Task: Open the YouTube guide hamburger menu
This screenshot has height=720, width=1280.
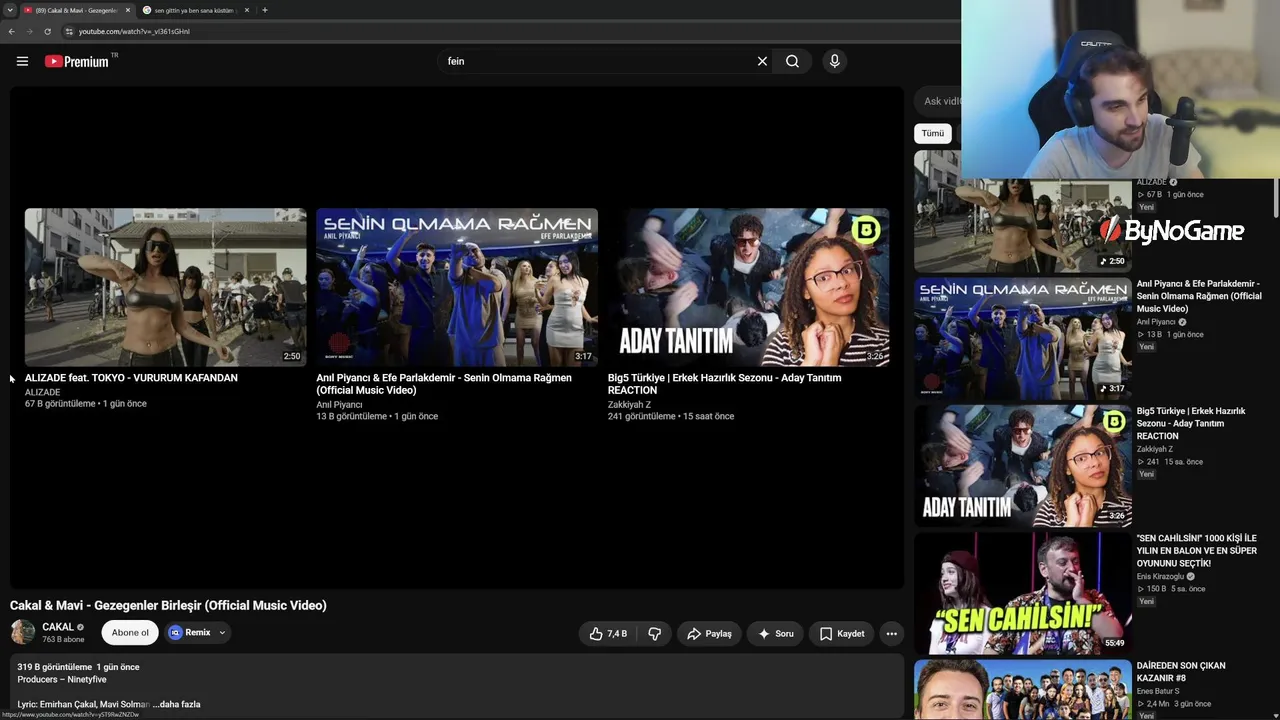Action: [22, 61]
